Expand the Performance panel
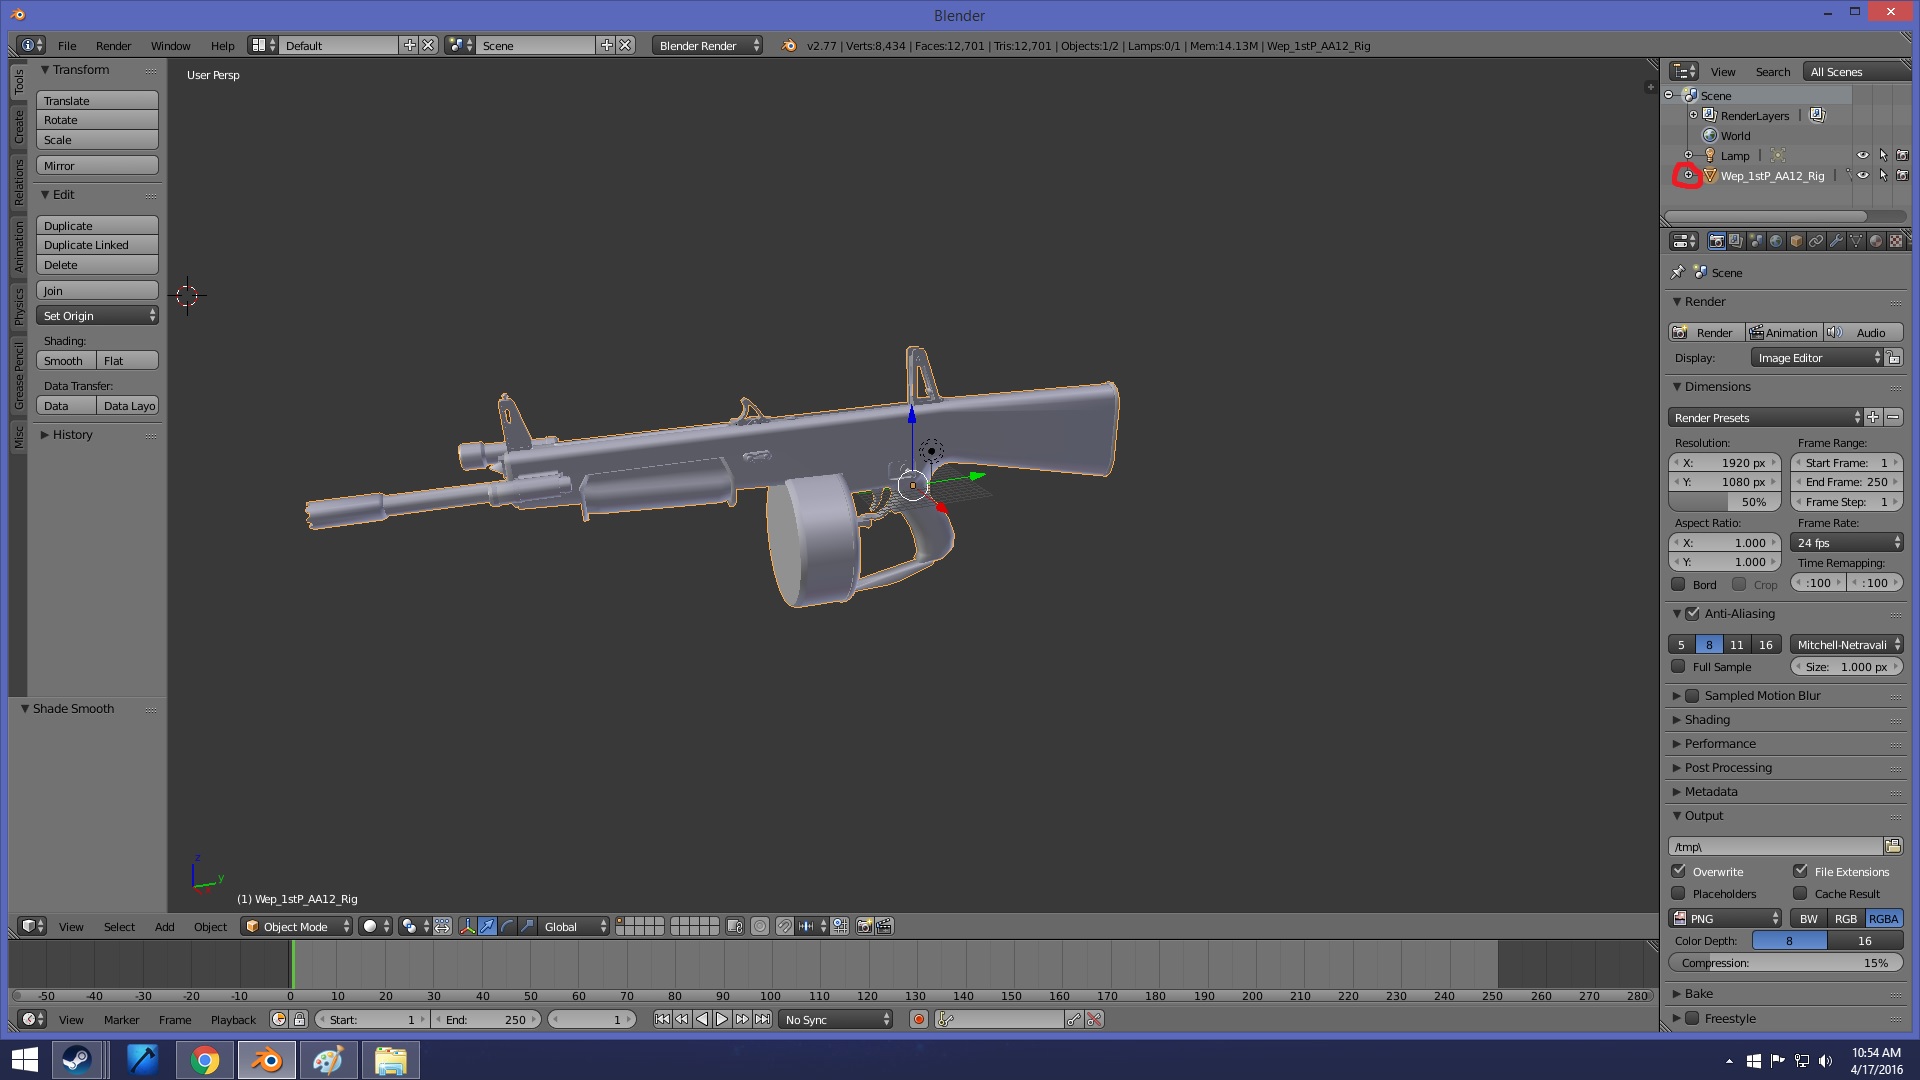This screenshot has height=1080, width=1920. (1720, 744)
